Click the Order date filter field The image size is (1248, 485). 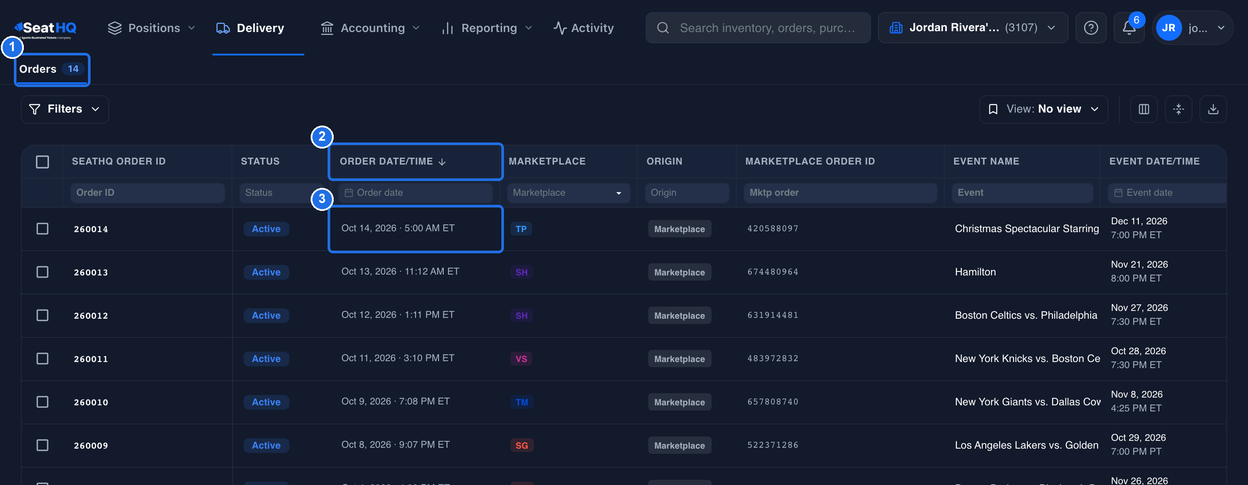415,193
